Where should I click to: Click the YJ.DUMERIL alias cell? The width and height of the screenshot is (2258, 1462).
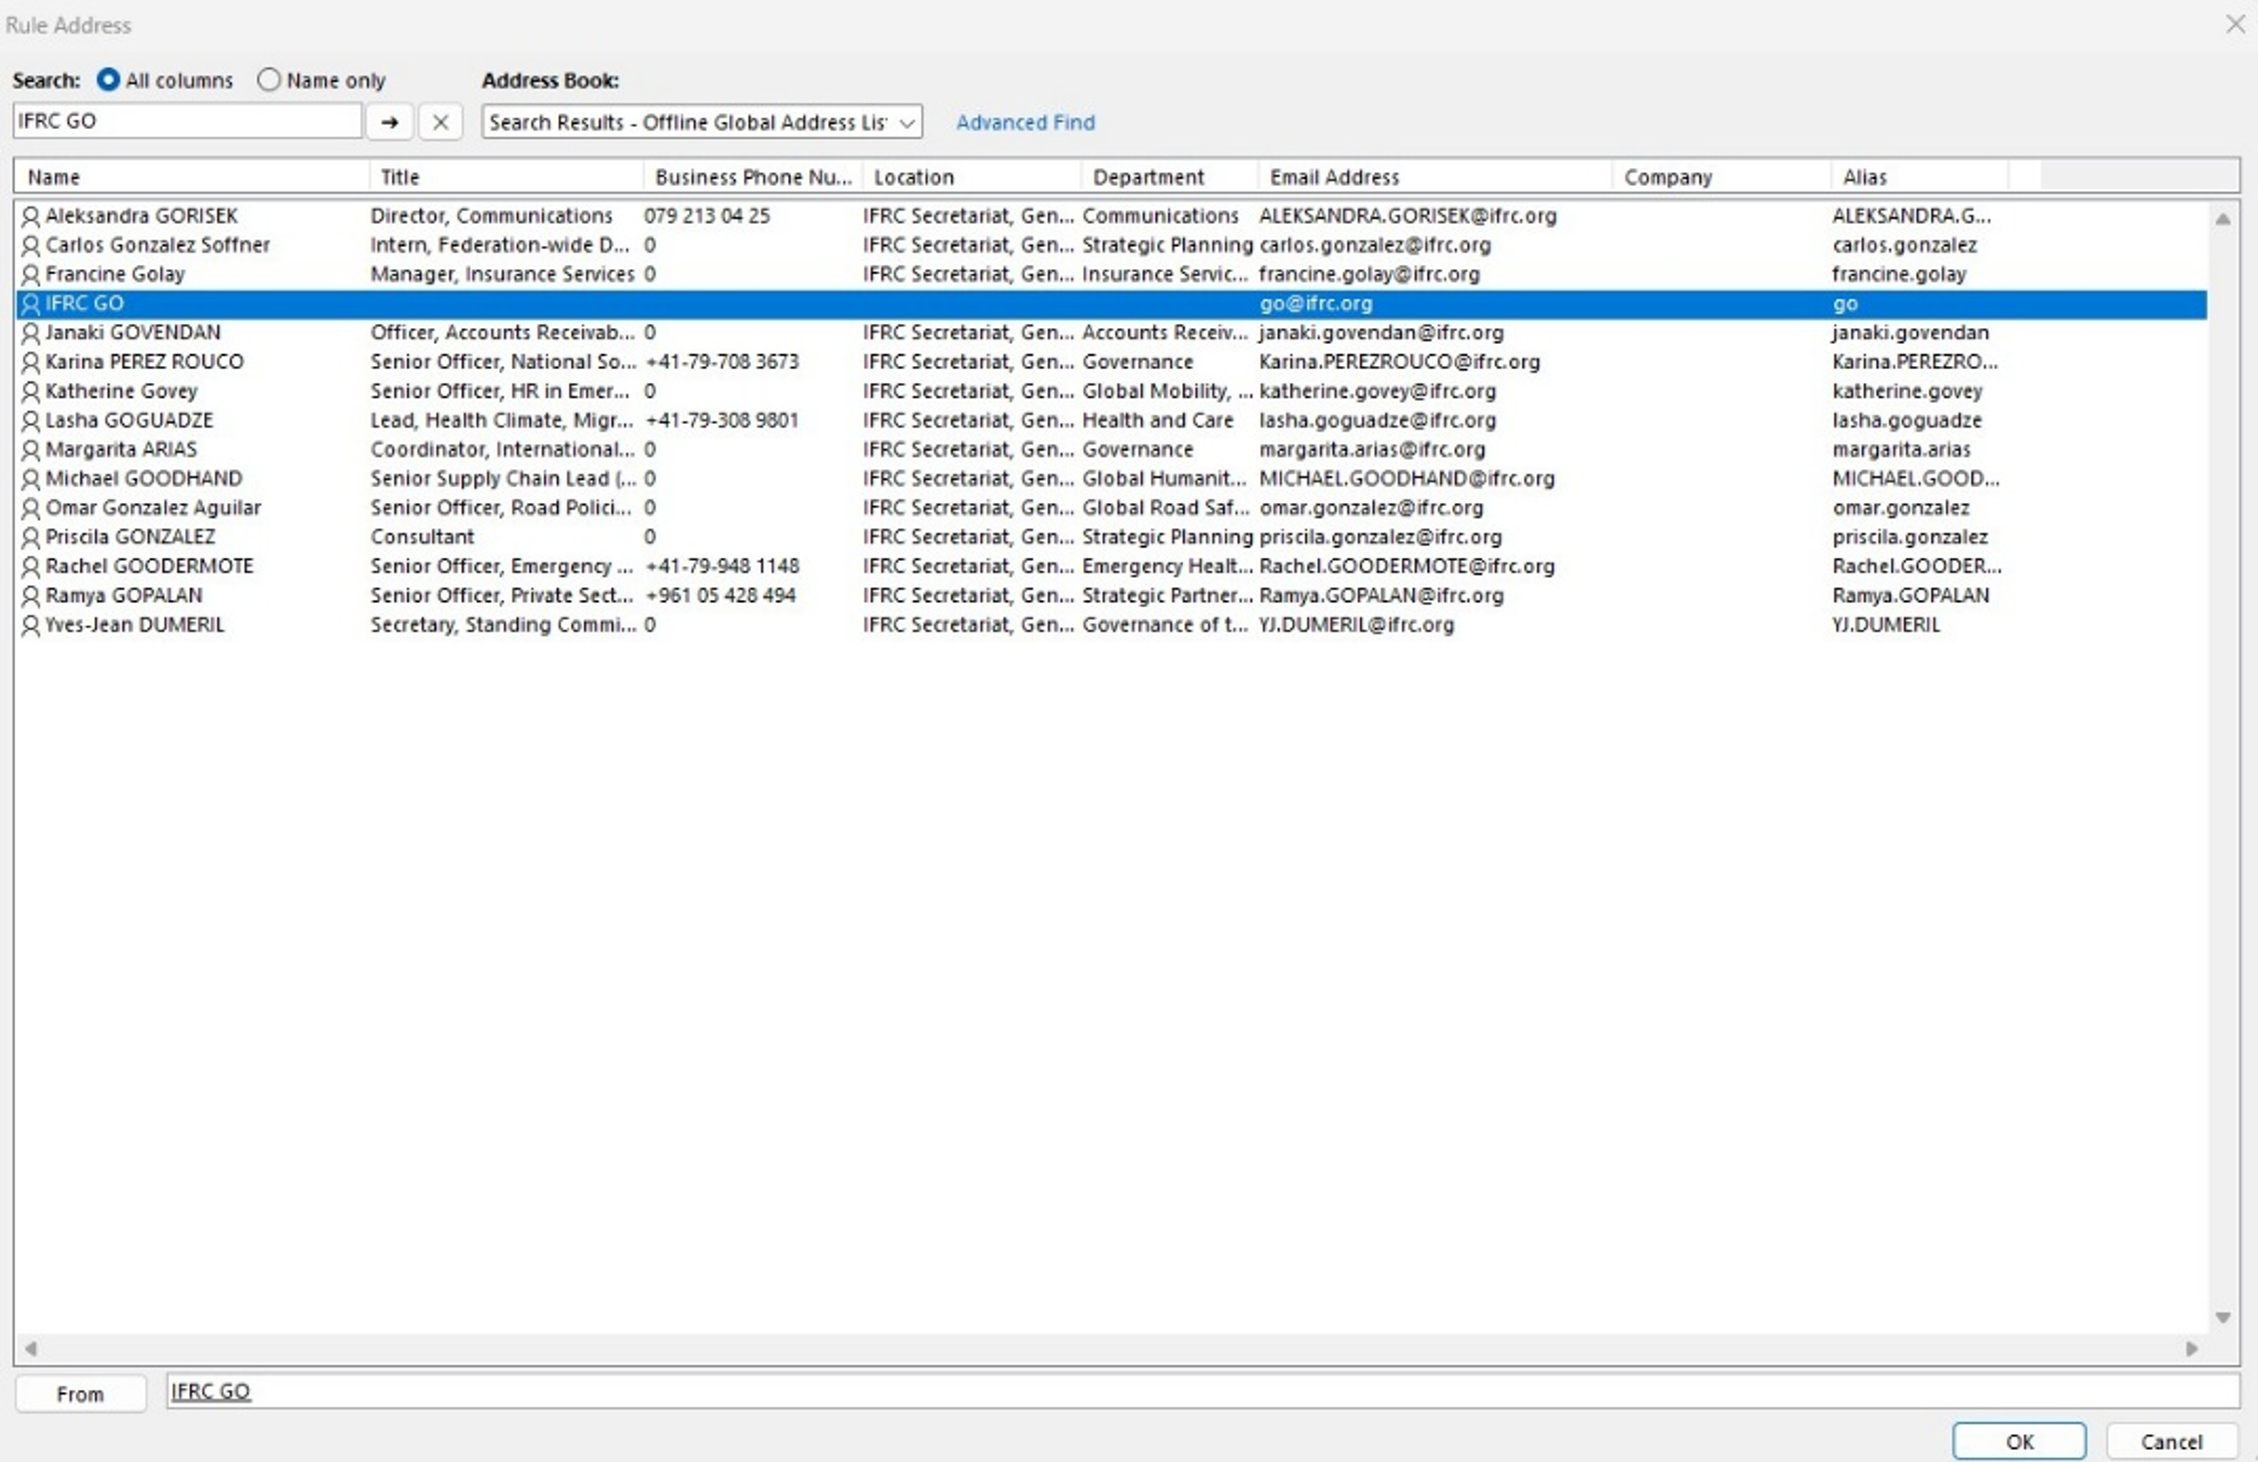coord(1886,625)
